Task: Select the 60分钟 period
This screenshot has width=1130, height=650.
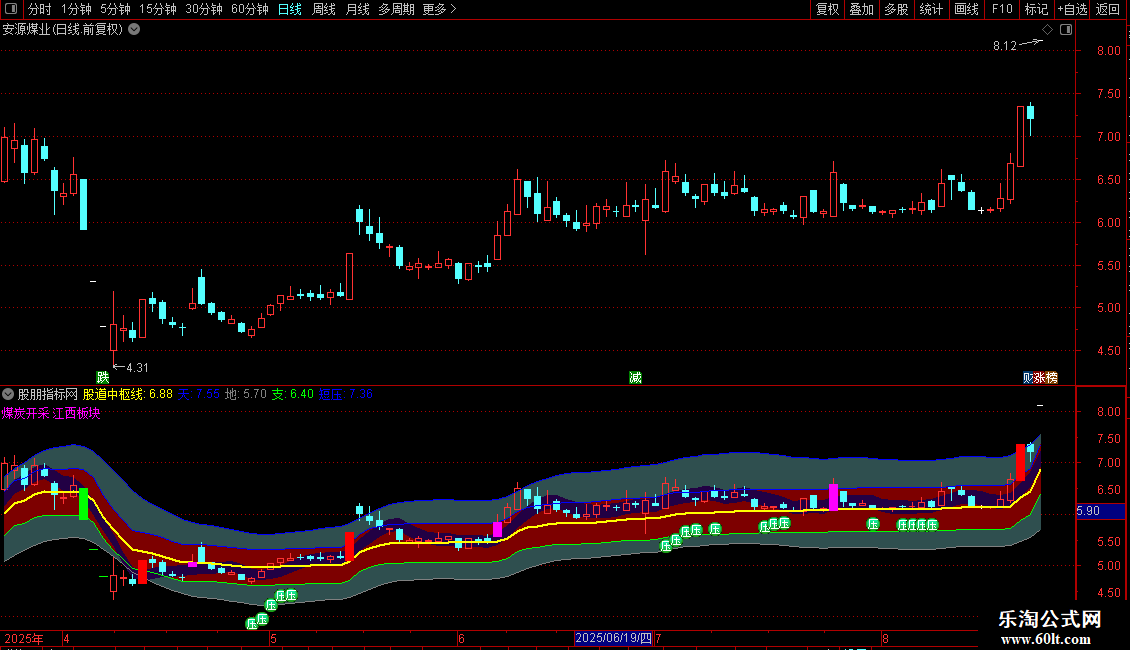Action: pyautogui.click(x=249, y=9)
